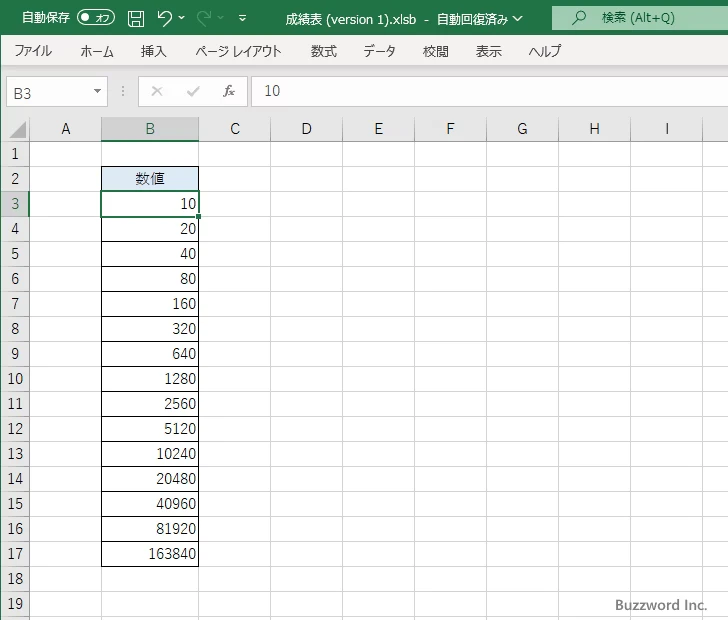The width and height of the screenshot is (728, 620).
Task: Select the cell containing 160
Action: 150,304
